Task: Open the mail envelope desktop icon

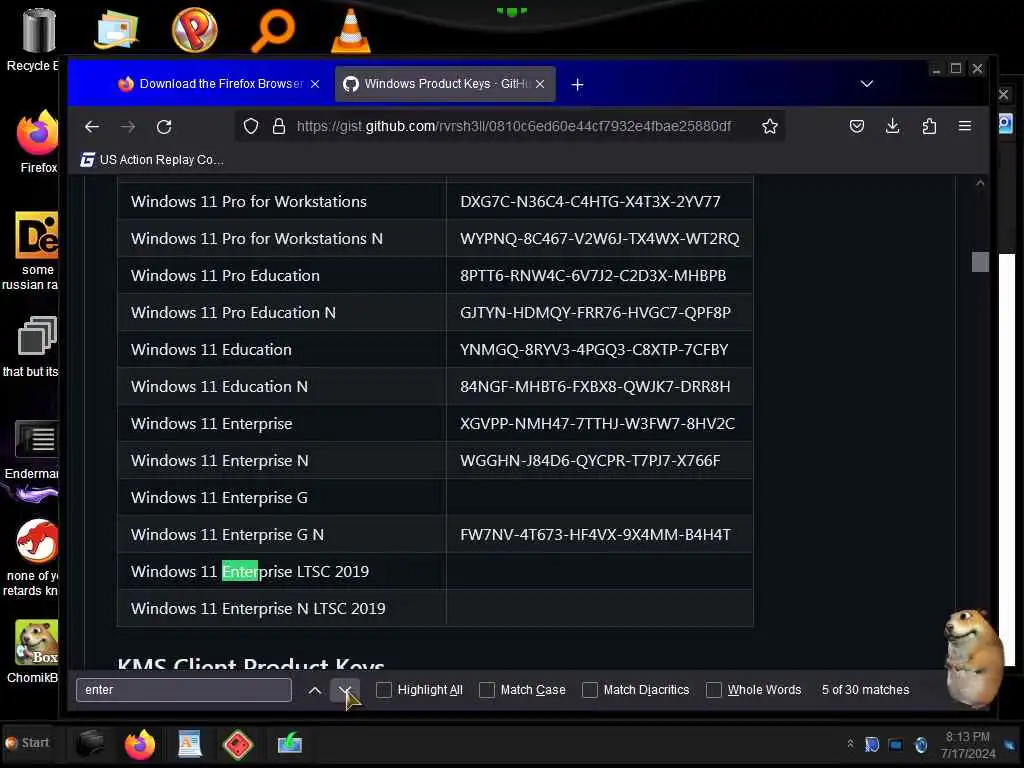Action: click(x=116, y=31)
